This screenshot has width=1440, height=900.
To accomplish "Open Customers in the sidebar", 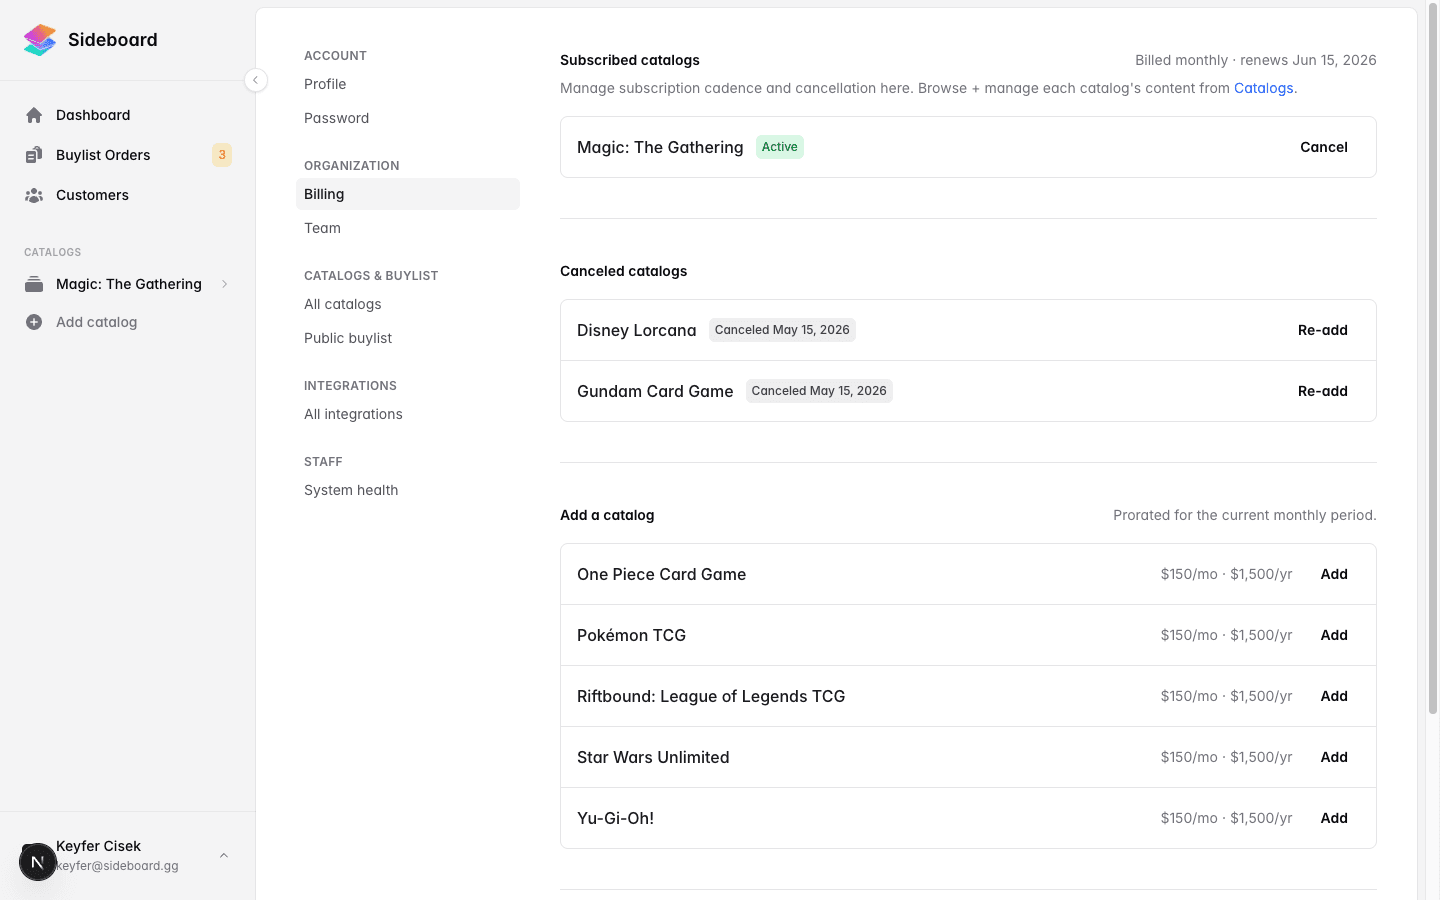I will click(x=92, y=195).
